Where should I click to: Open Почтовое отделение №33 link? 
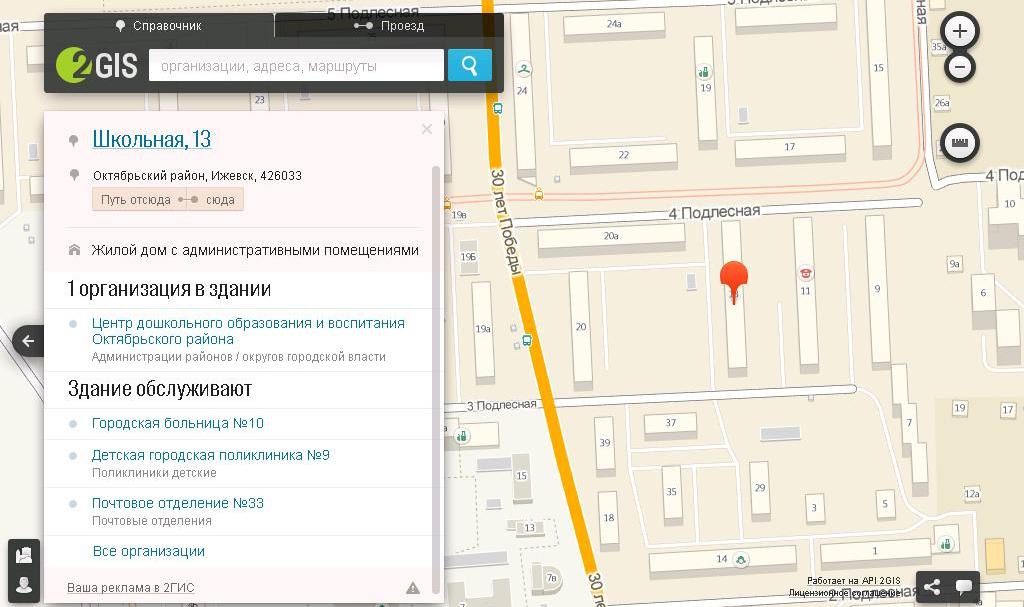[x=178, y=503]
